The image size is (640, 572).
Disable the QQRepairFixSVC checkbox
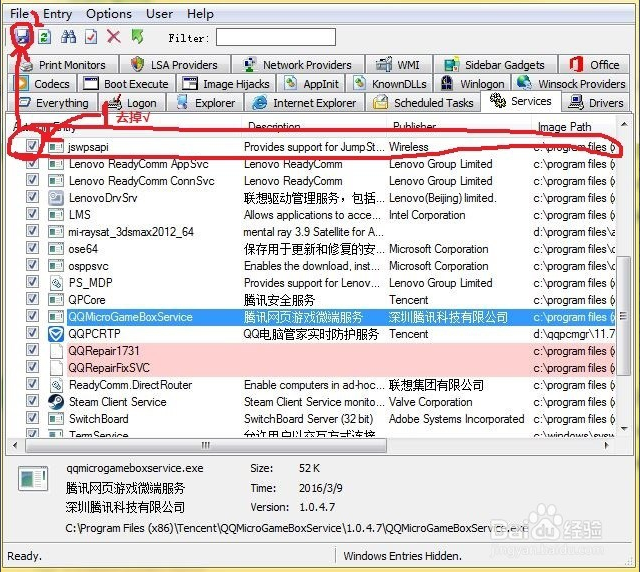(x=32, y=367)
